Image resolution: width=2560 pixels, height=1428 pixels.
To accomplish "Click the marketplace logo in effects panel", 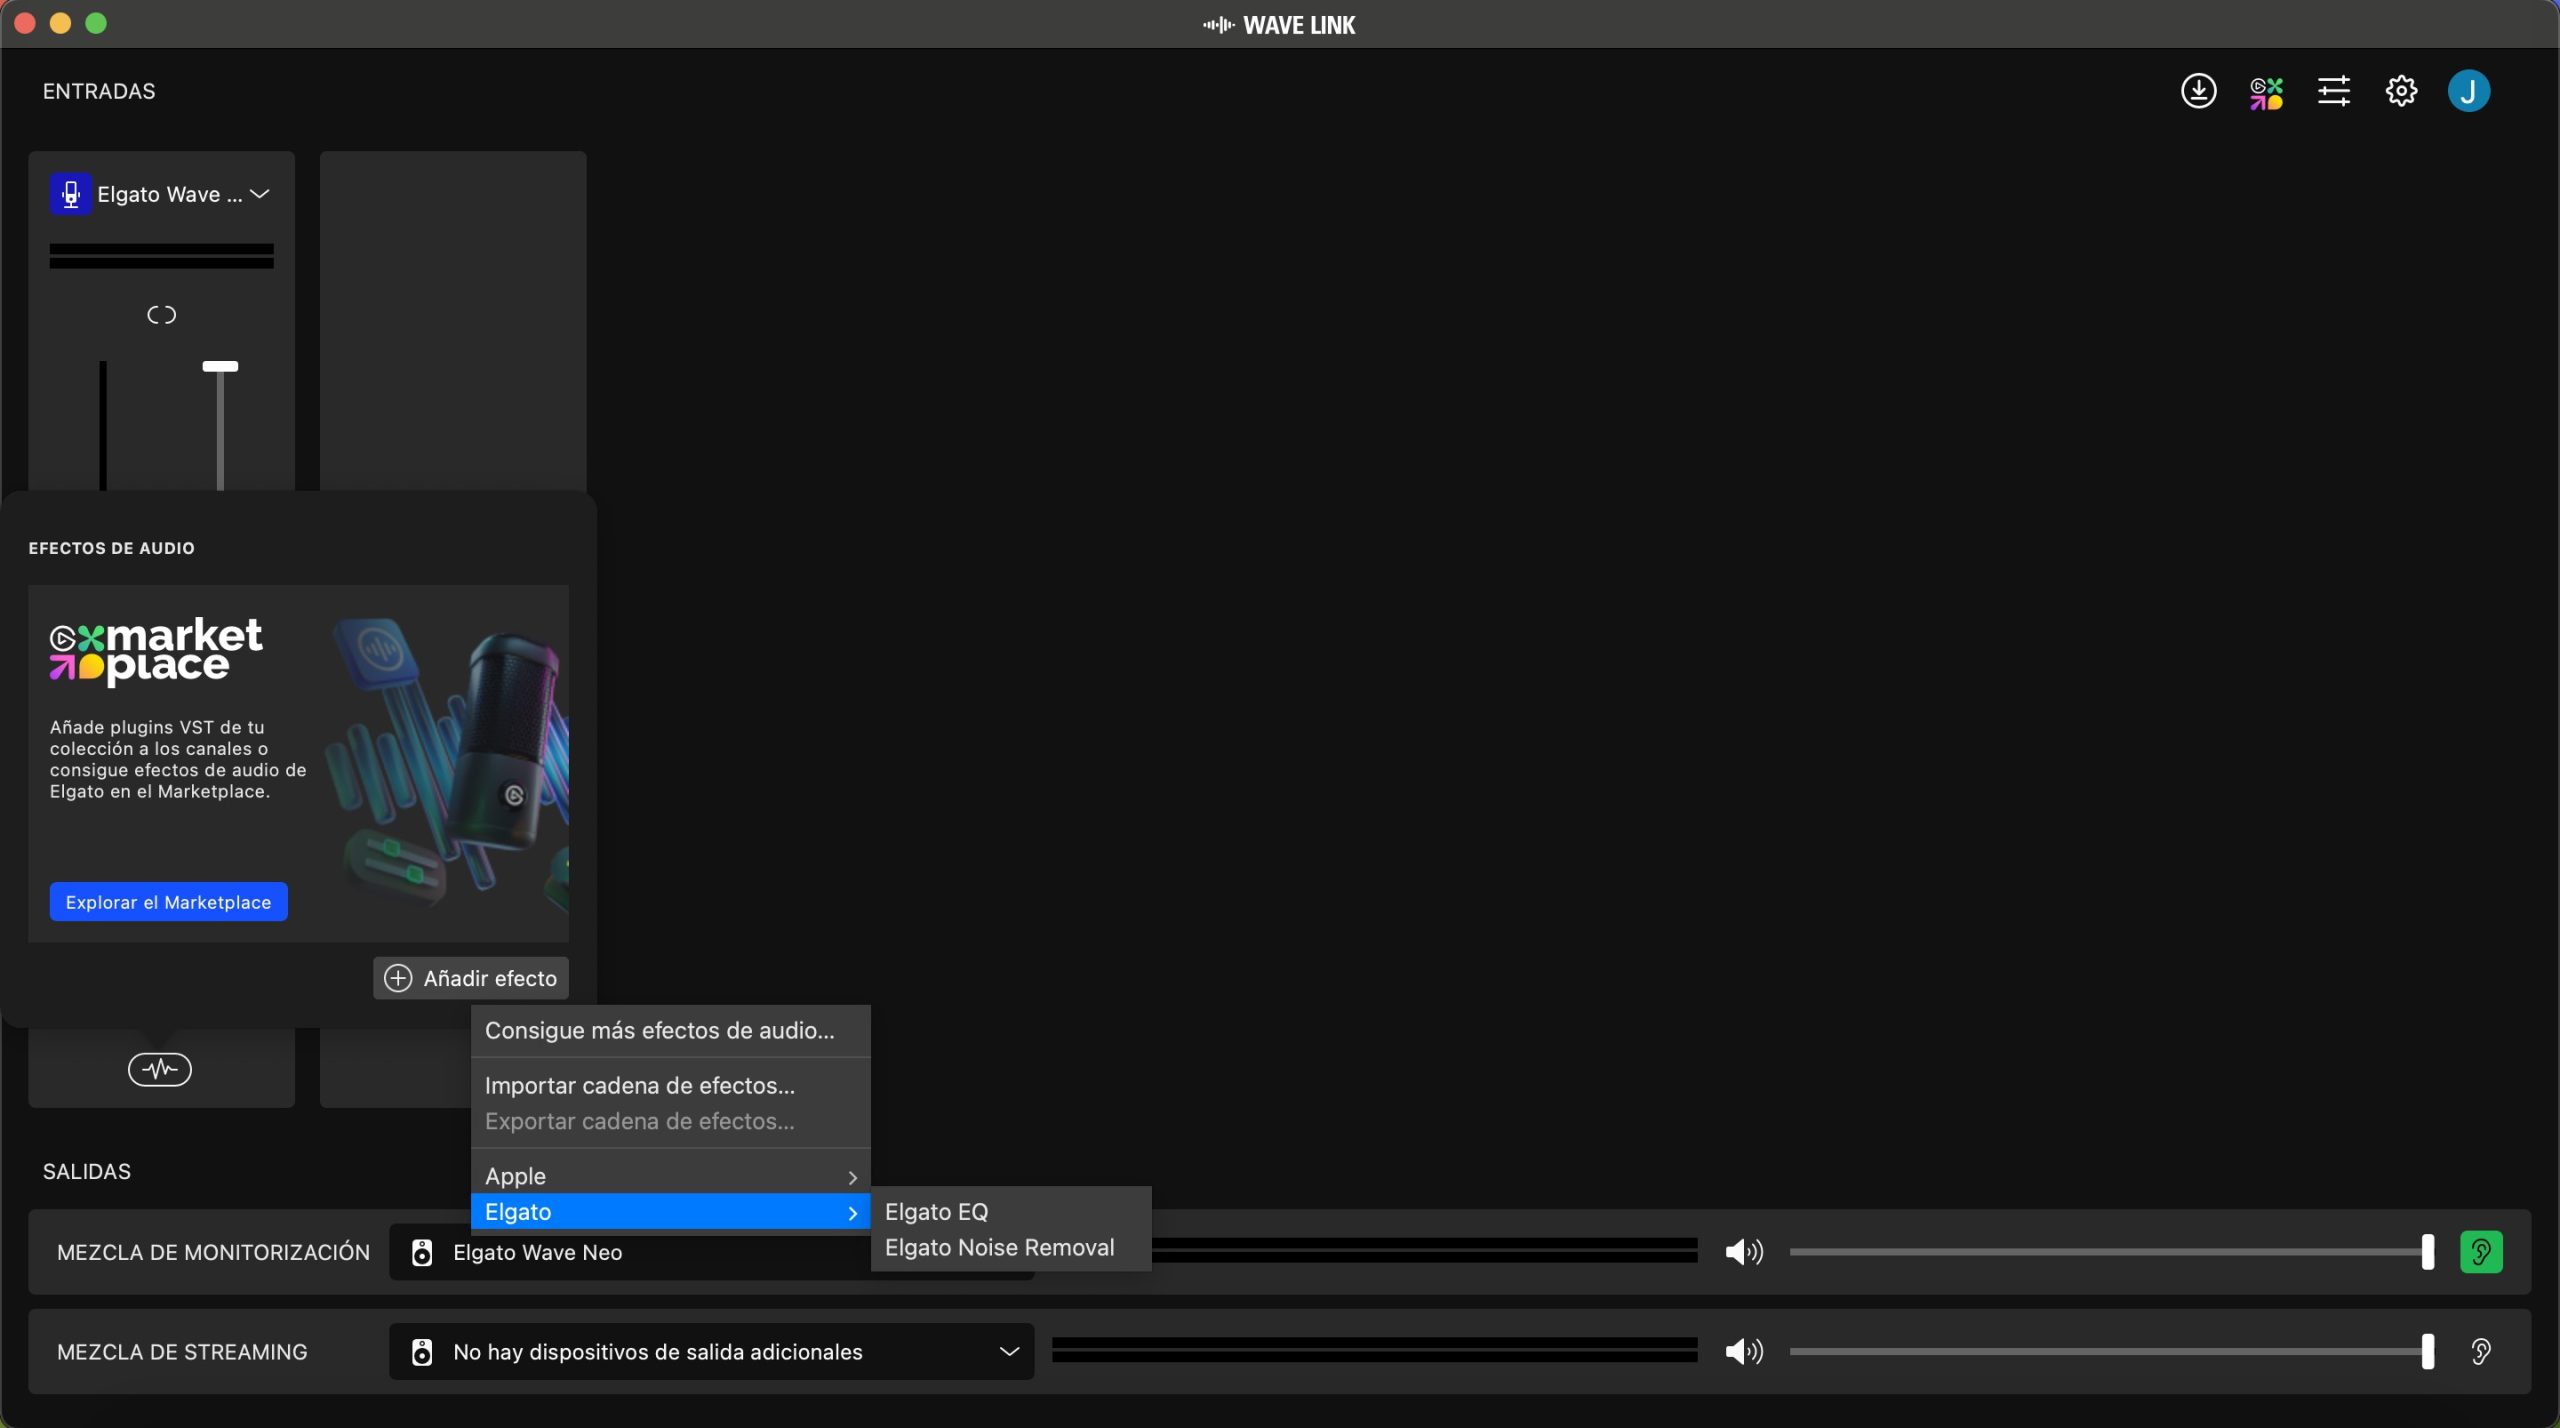I will (x=156, y=650).
